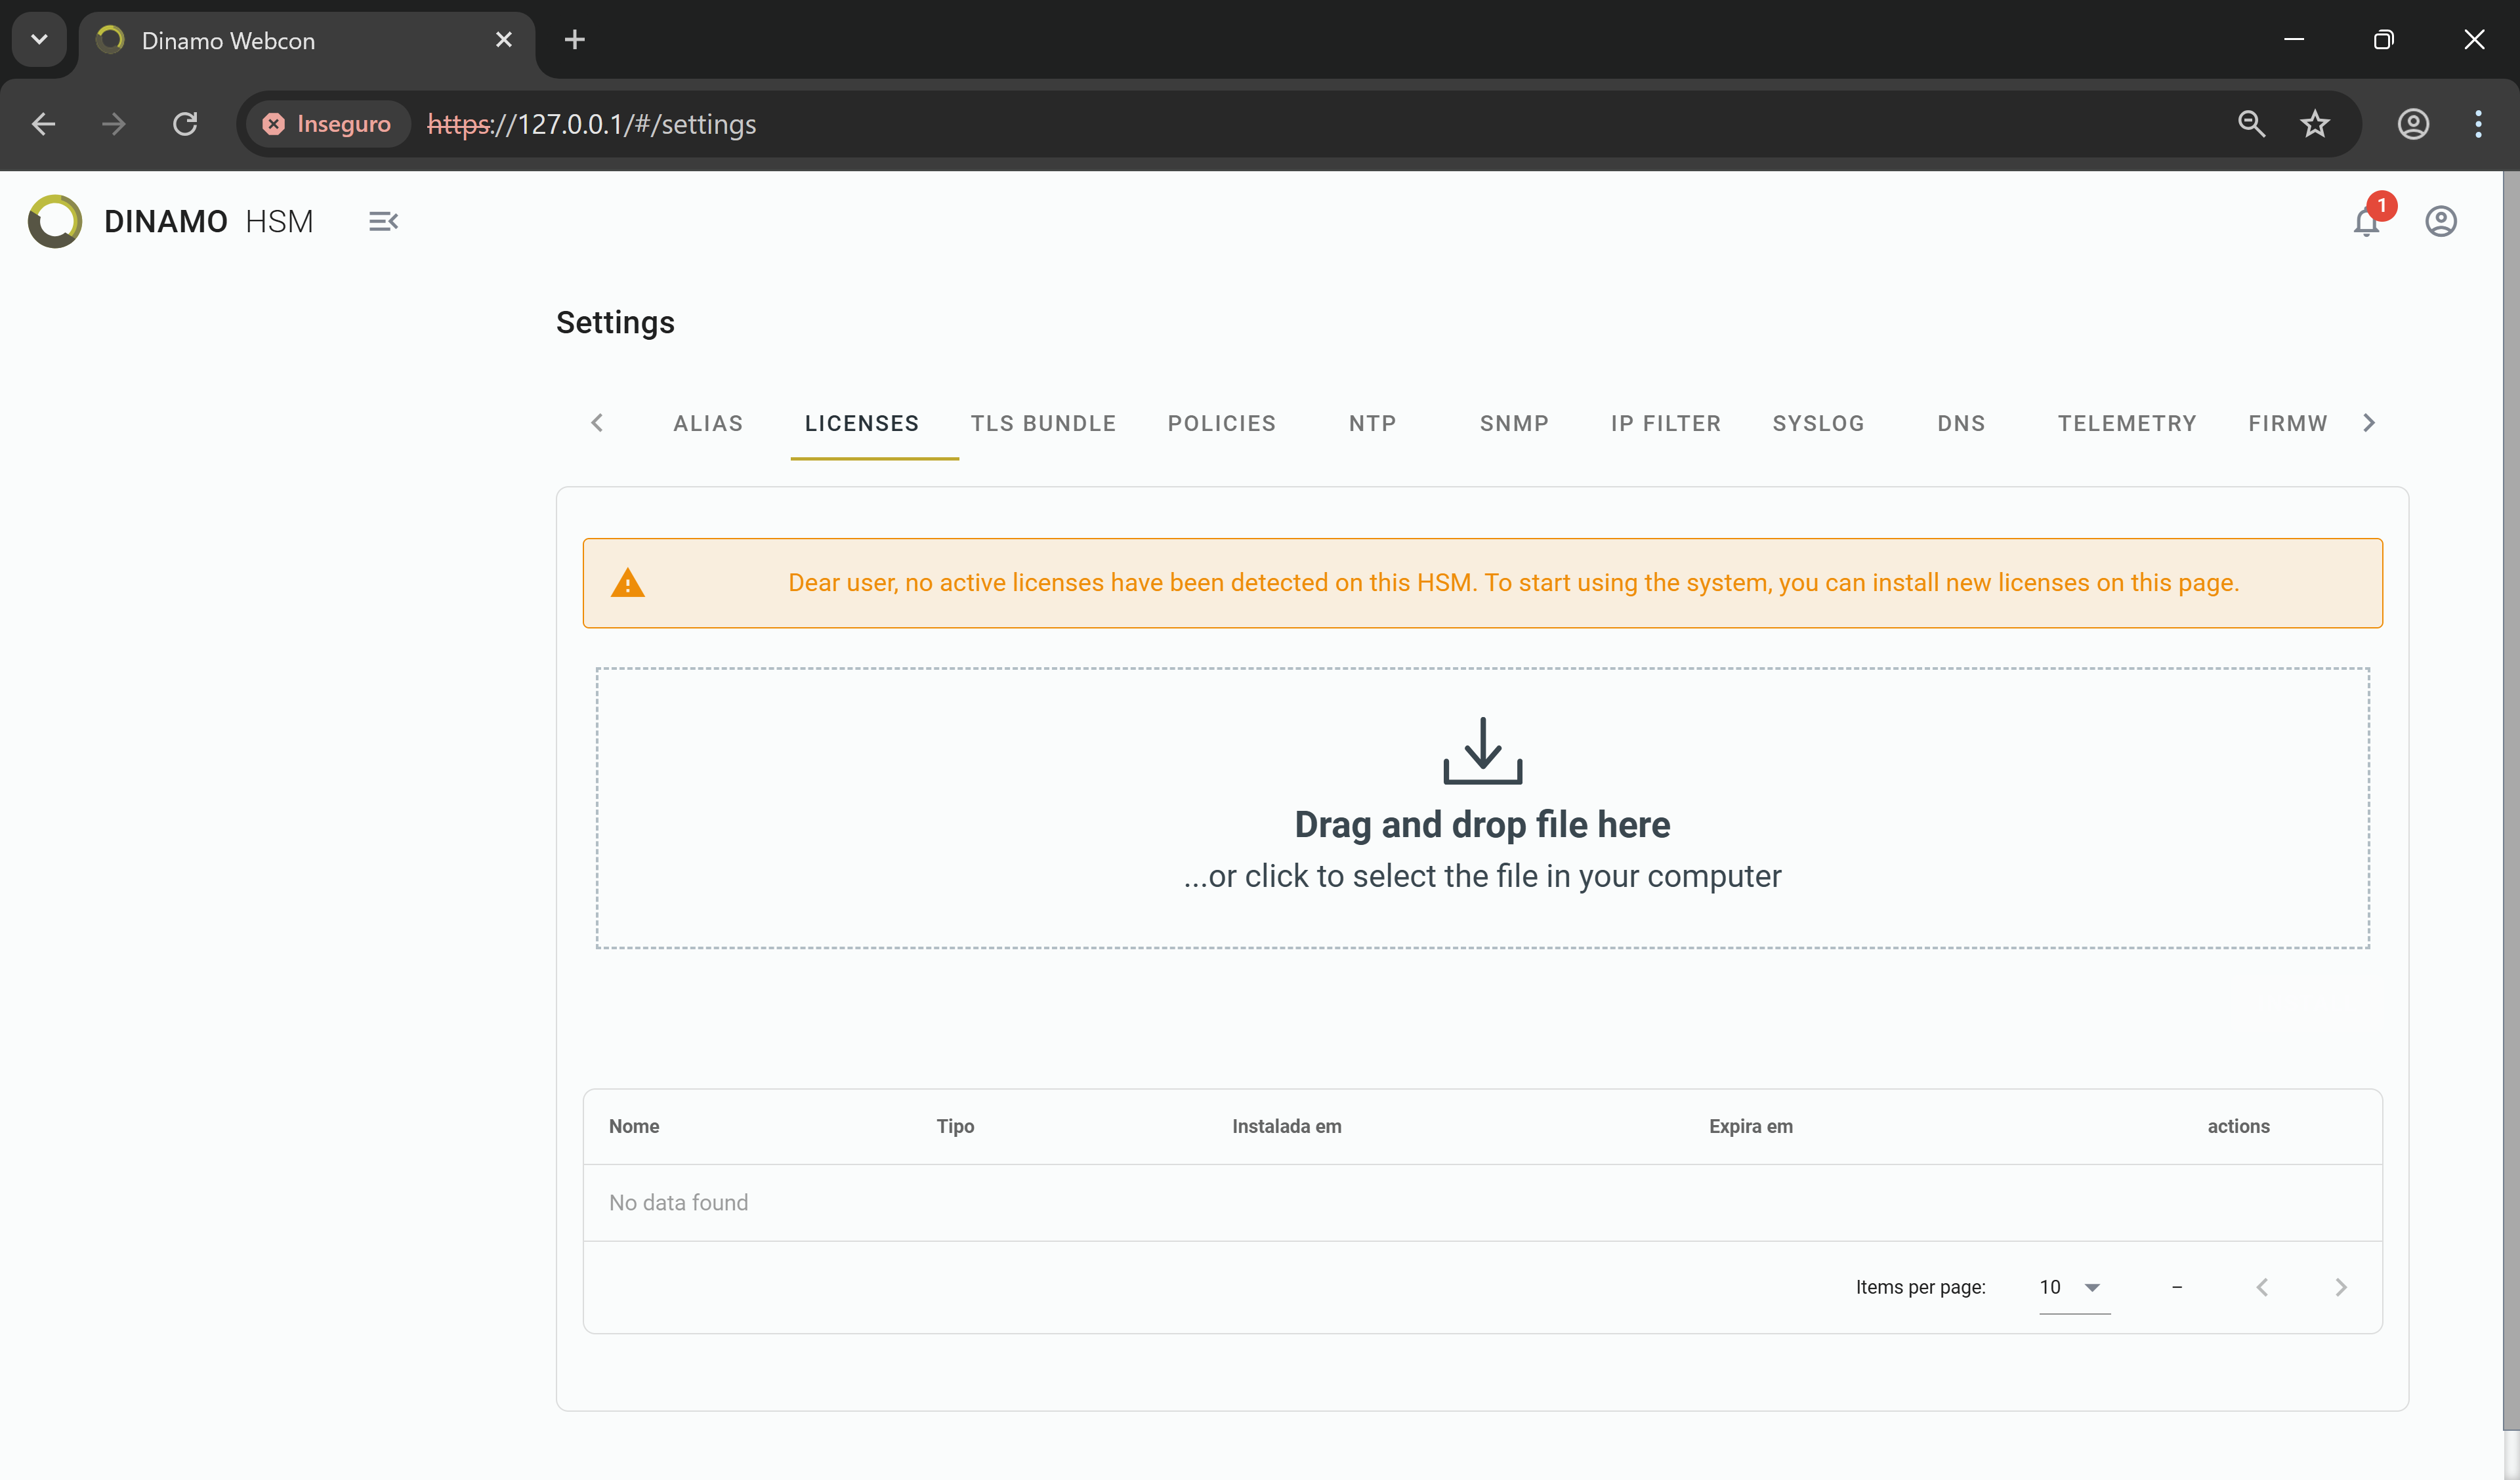Go to next table page
Viewport: 2520px width, 1480px height.
(x=2340, y=1287)
